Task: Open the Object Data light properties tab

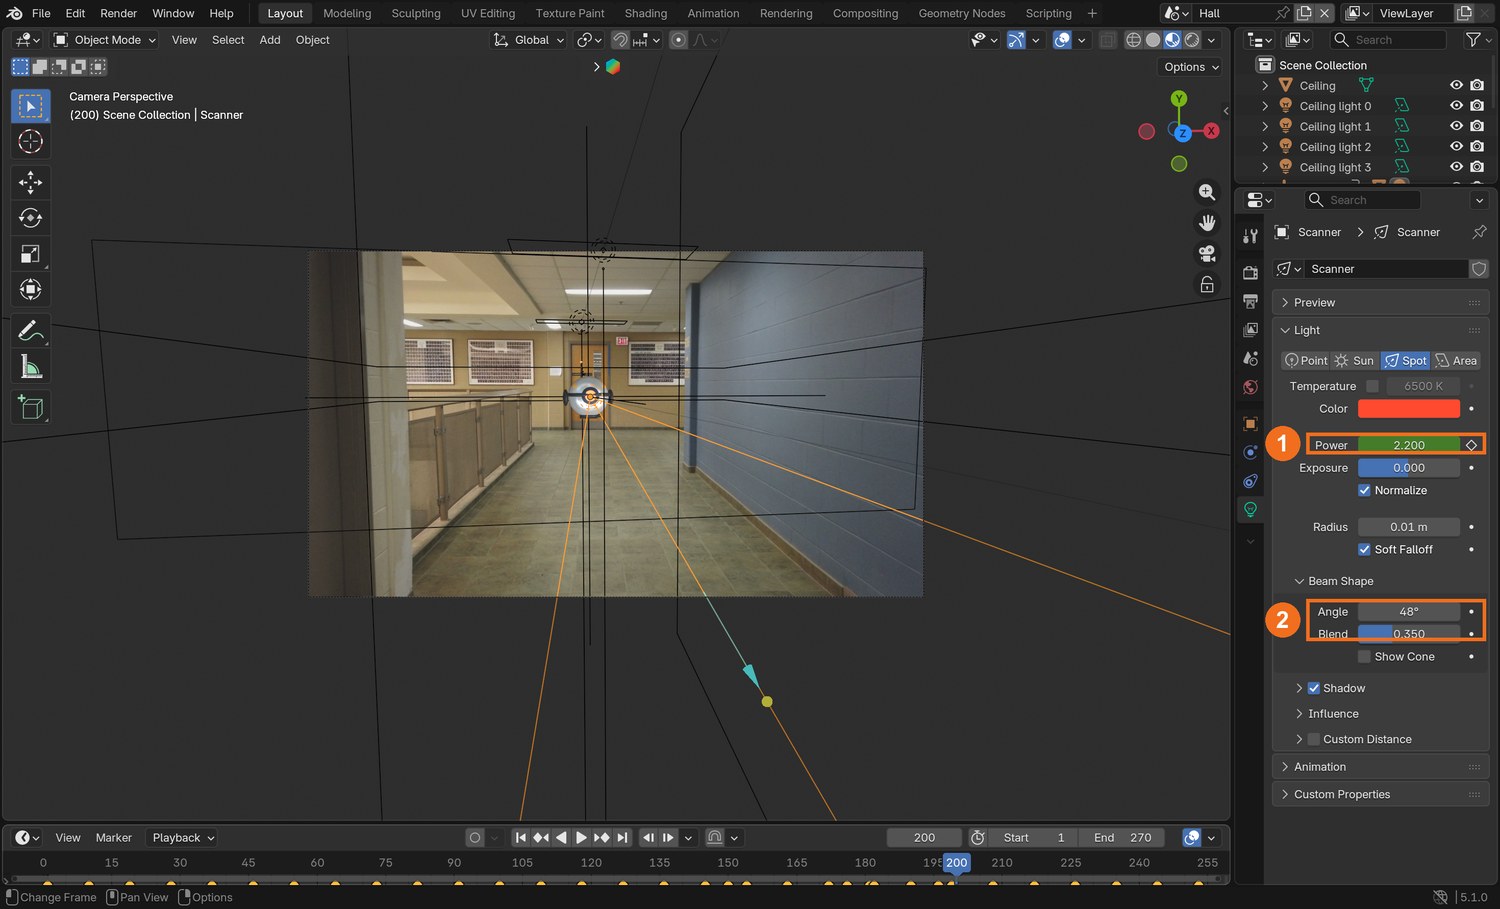Action: tap(1250, 510)
